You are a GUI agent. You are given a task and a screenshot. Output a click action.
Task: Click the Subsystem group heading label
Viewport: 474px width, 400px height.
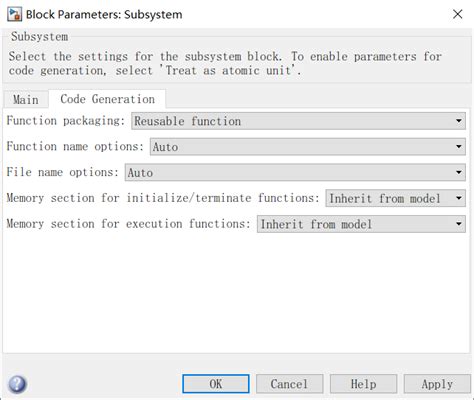click(39, 36)
